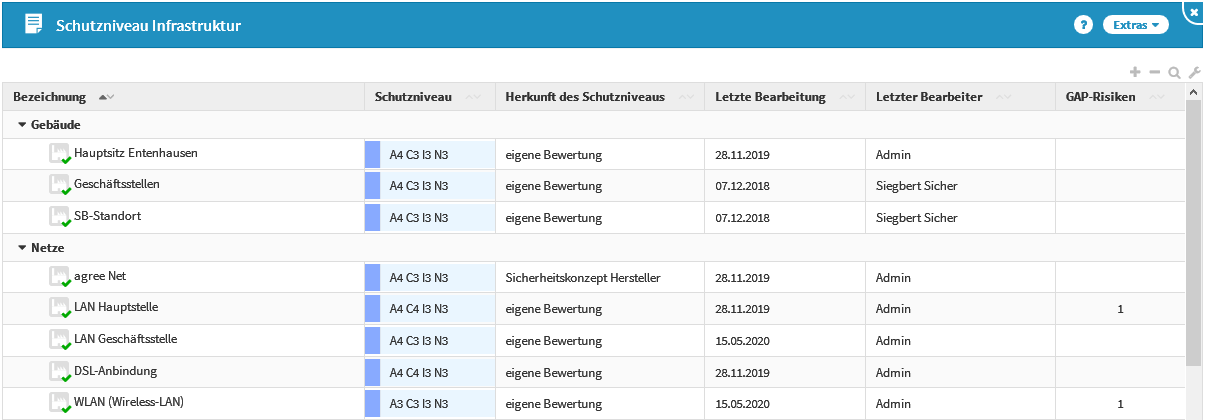Image resolution: width=1207 pixels, height=420 pixels.
Task: Click the WLAN (Wireless-LAN) item icon
Action: [x=60, y=403]
